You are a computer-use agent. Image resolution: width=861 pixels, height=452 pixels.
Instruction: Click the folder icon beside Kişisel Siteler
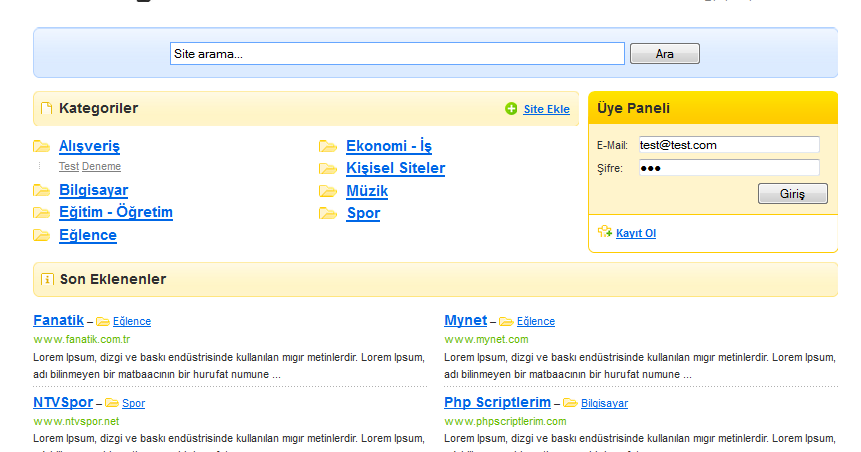[x=328, y=169]
